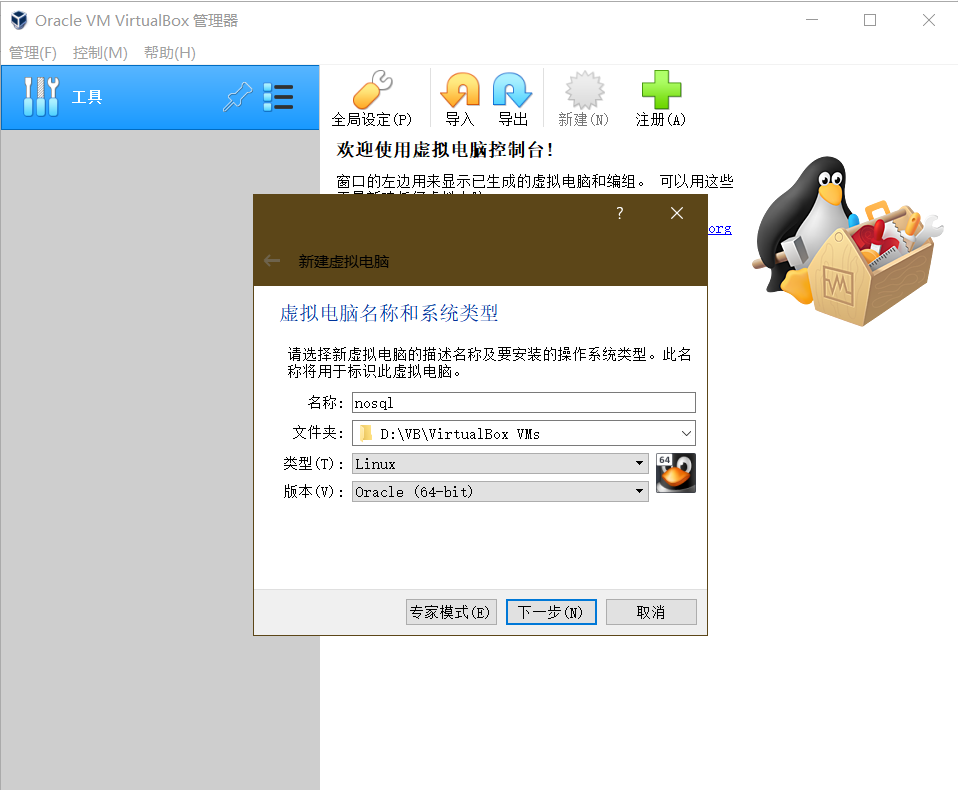Viewport: 958px width, 790px height.
Task: Open the Manage (管理) menu
Action: click(33, 53)
